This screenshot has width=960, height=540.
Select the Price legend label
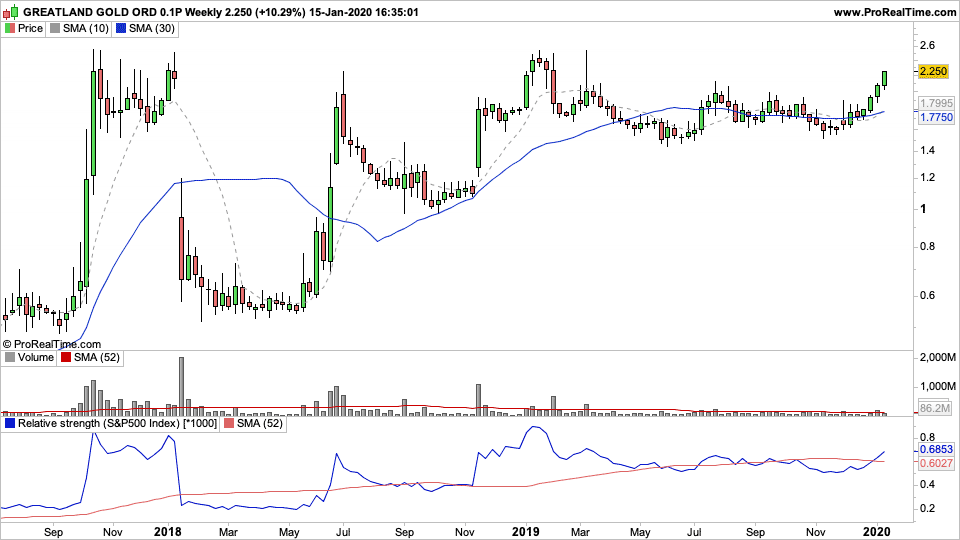pos(30,28)
